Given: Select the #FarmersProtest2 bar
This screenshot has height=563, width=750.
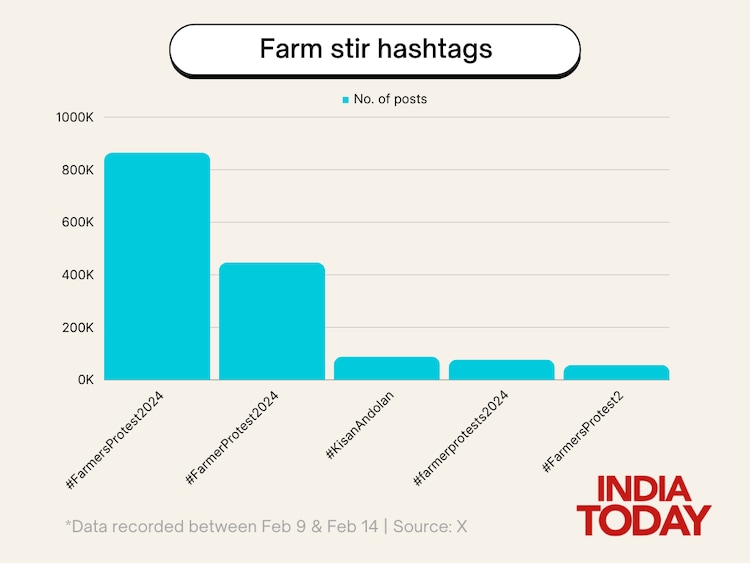Looking at the screenshot, I should click(x=616, y=372).
